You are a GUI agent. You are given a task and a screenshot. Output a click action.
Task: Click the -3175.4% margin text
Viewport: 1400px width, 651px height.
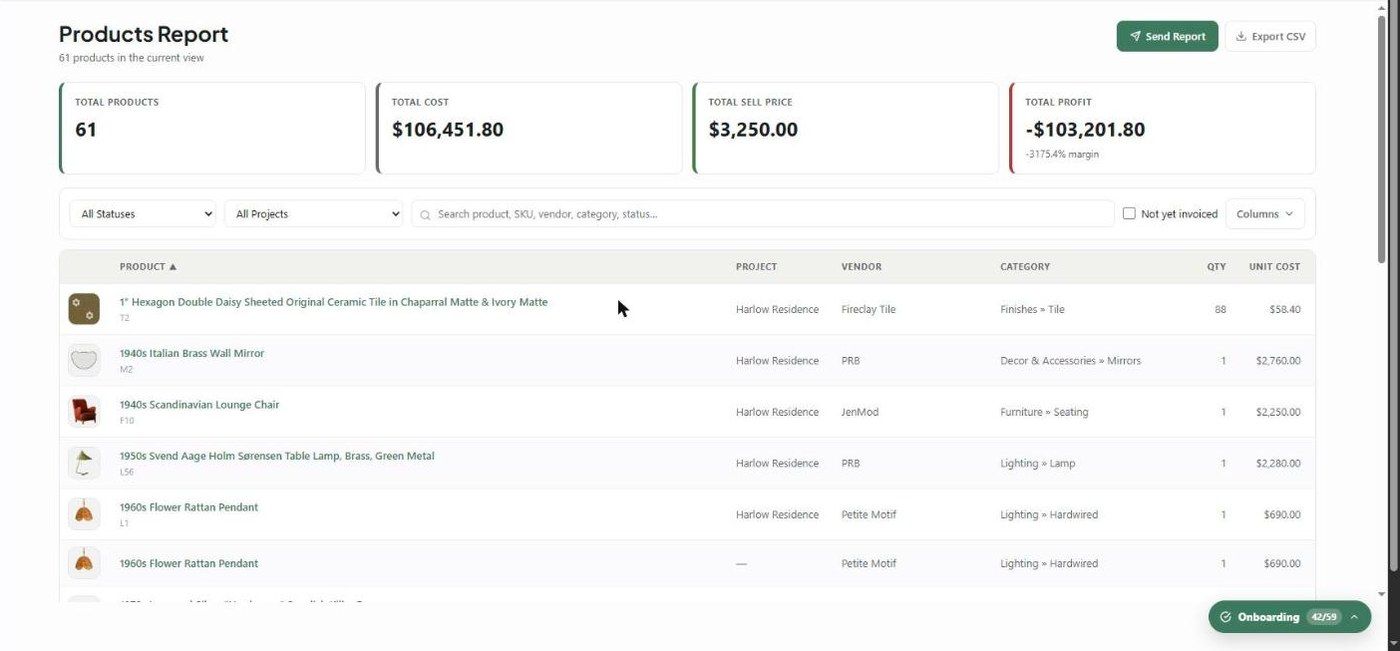pos(1062,154)
